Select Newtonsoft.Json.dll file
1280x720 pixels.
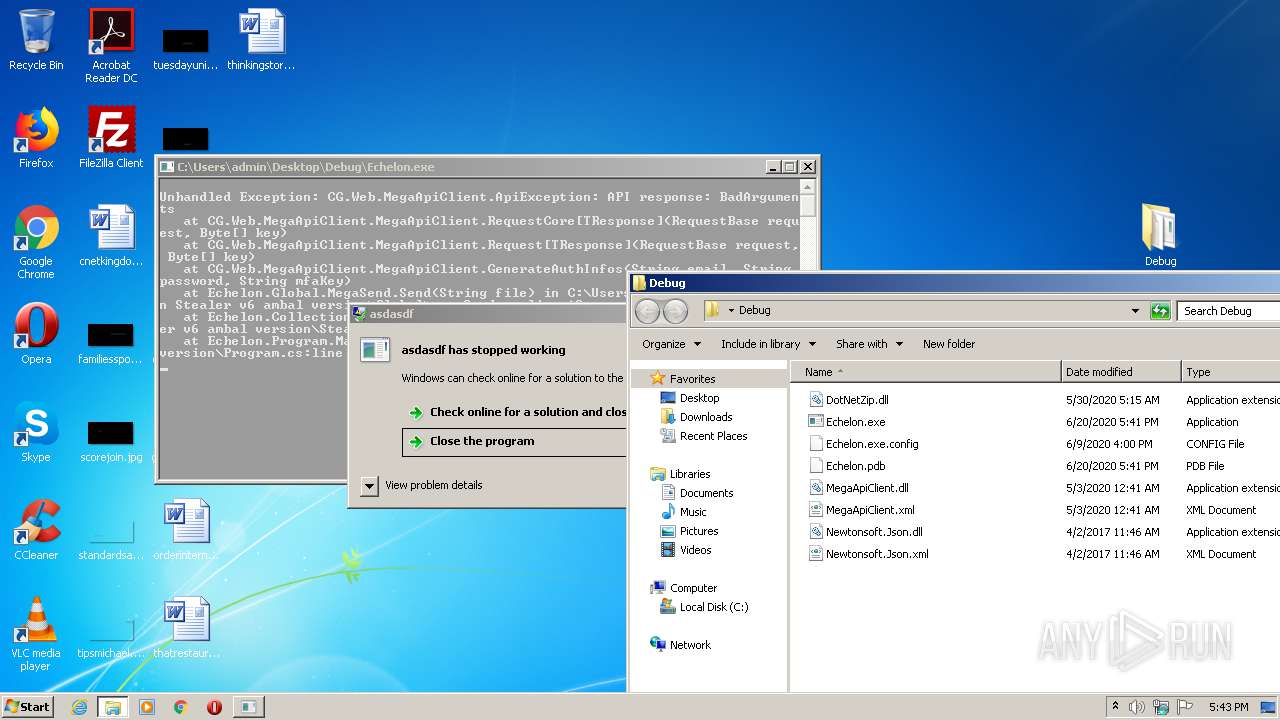click(874, 532)
